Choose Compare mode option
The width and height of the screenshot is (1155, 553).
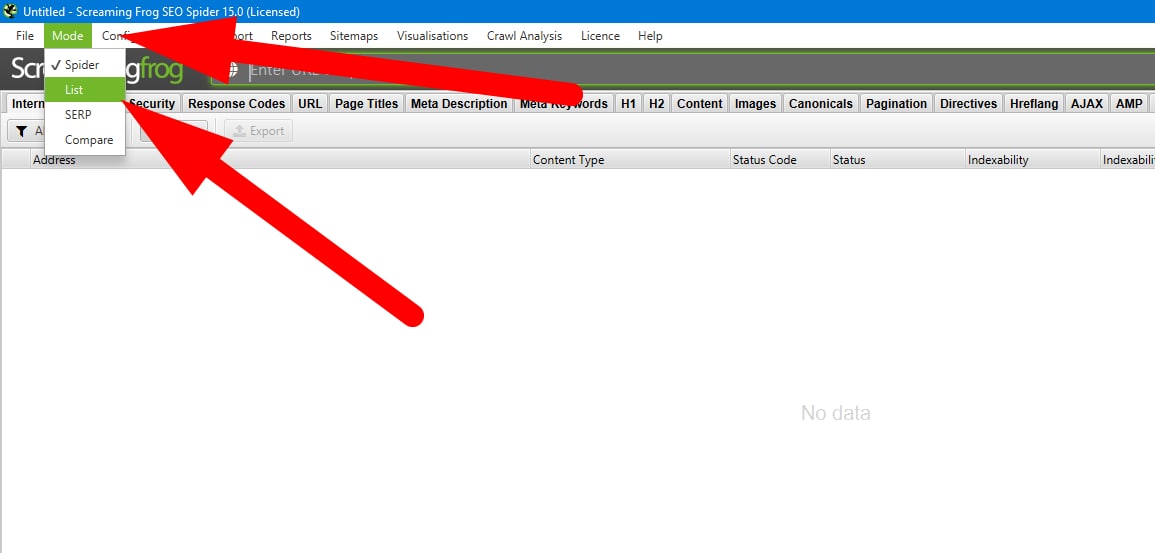[85, 140]
